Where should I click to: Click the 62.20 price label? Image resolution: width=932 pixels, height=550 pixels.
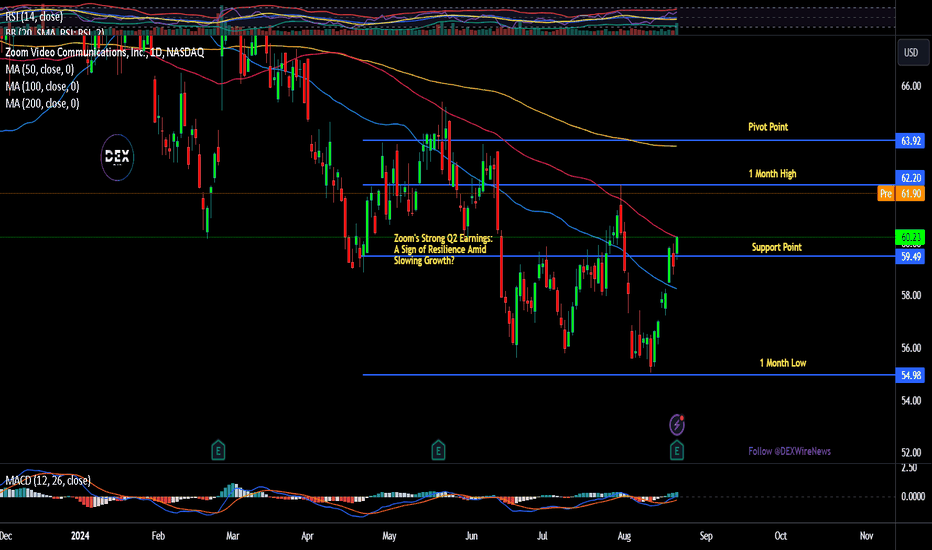point(910,178)
